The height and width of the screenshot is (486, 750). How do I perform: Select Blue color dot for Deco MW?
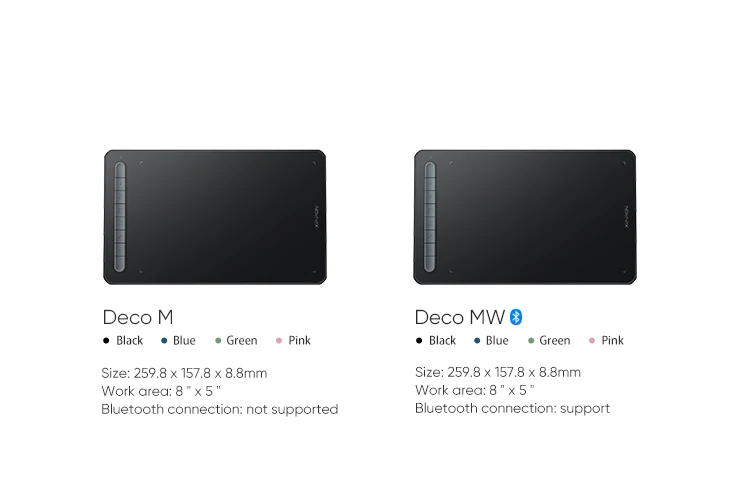pos(477,341)
